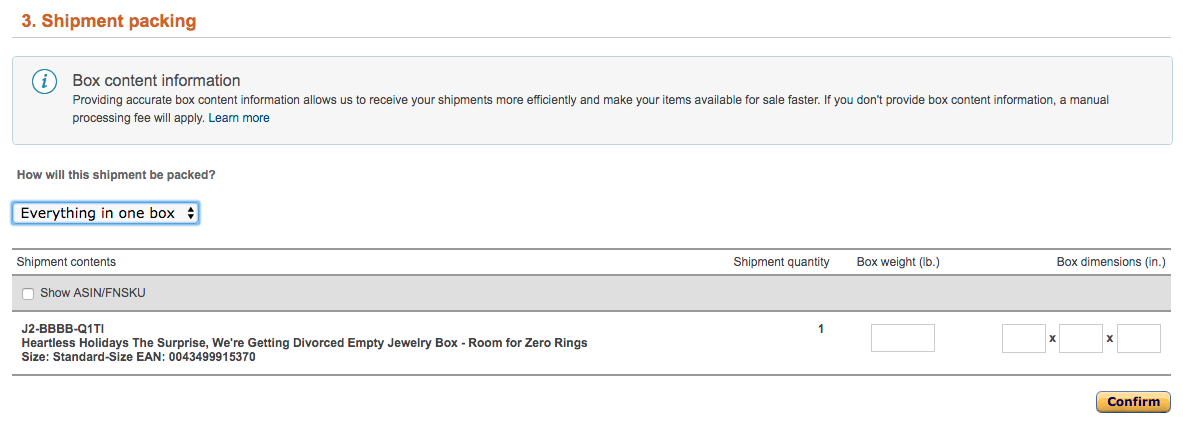Open the Learn more link
This screenshot has width=1183, height=431.
click(238, 118)
